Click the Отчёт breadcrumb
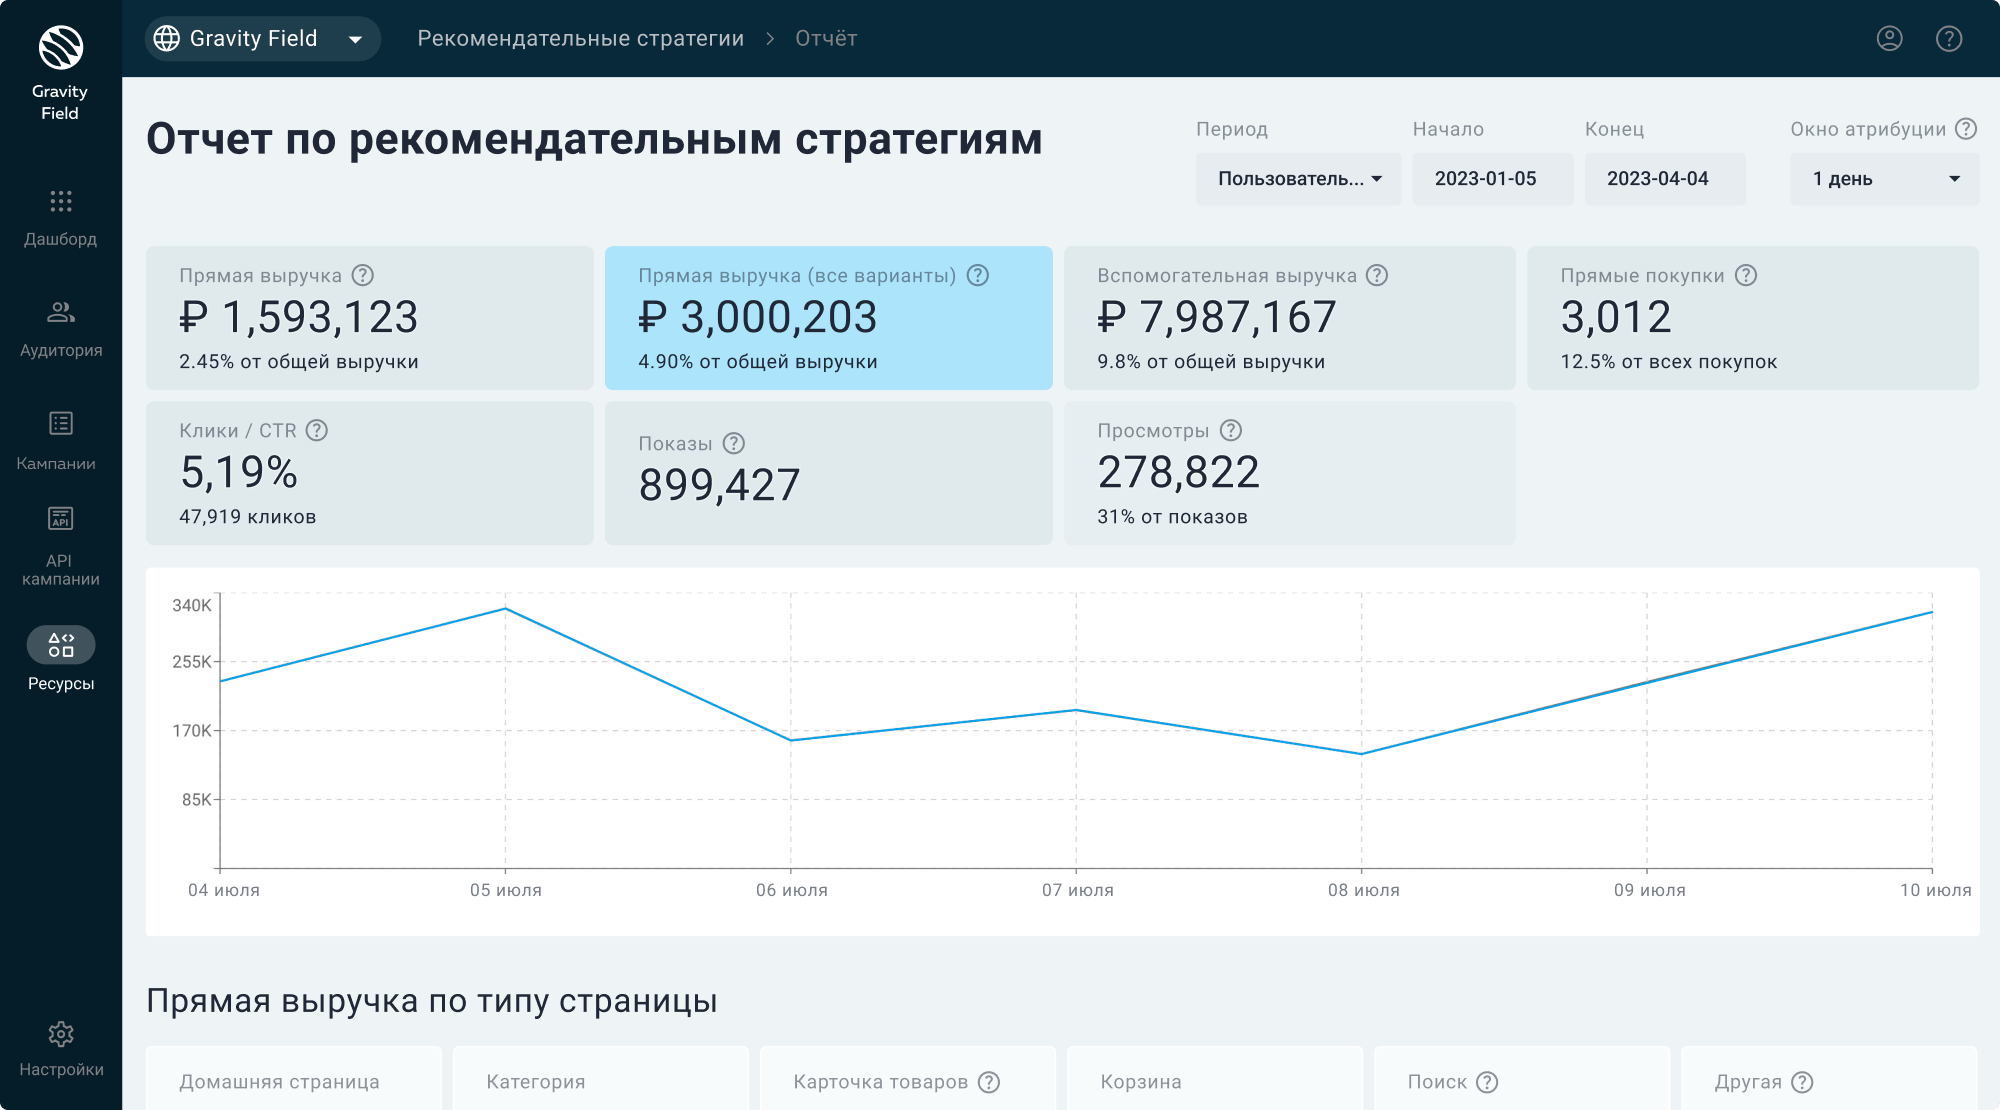This screenshot has width=2000, height=1110. (826, 39)
